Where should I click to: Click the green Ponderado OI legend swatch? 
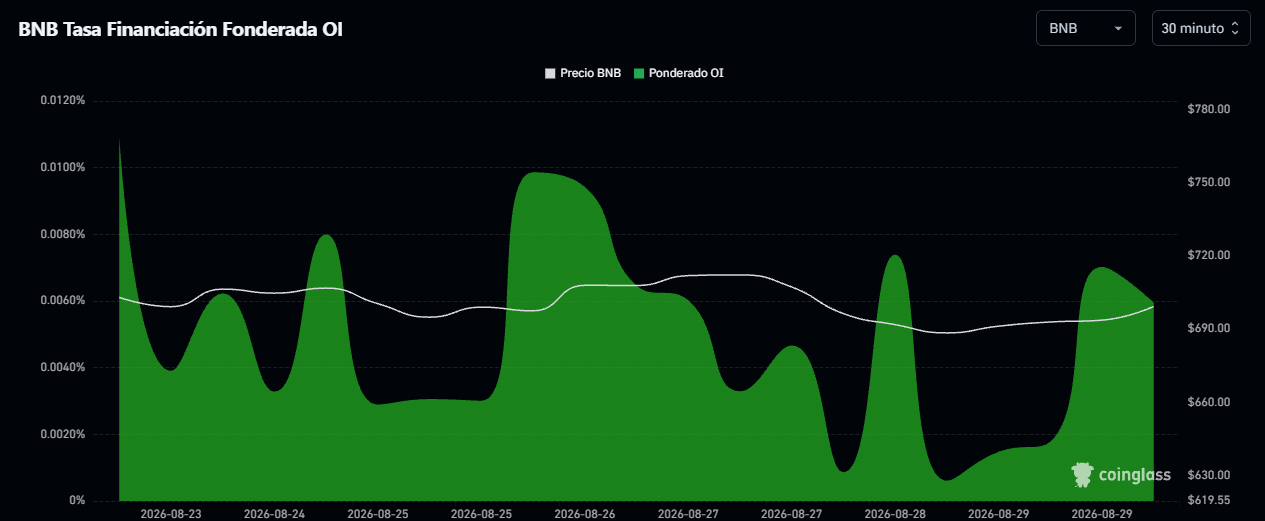(x=640, y=73)
